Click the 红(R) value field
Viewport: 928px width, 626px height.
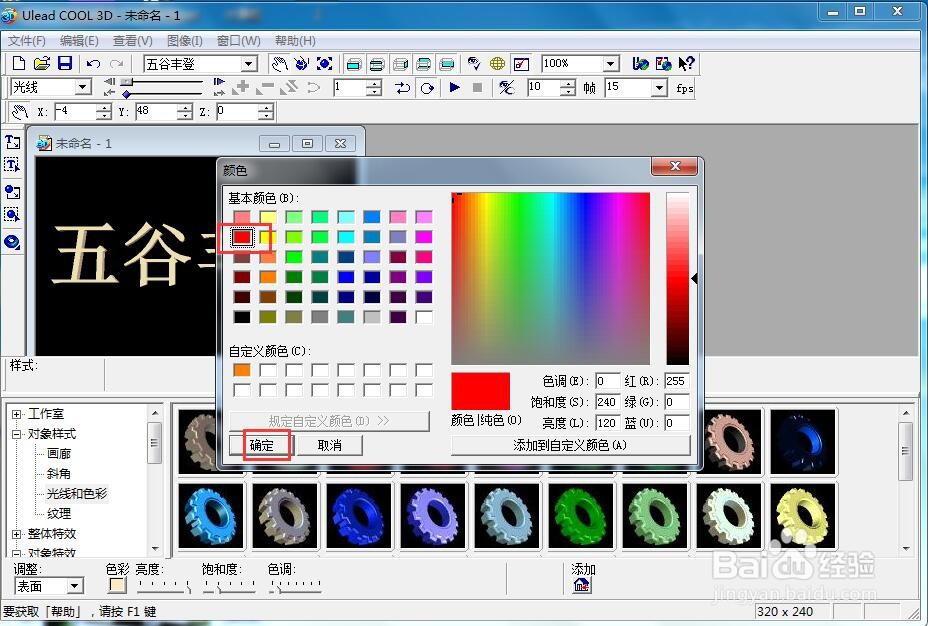(x=676, y=381)
